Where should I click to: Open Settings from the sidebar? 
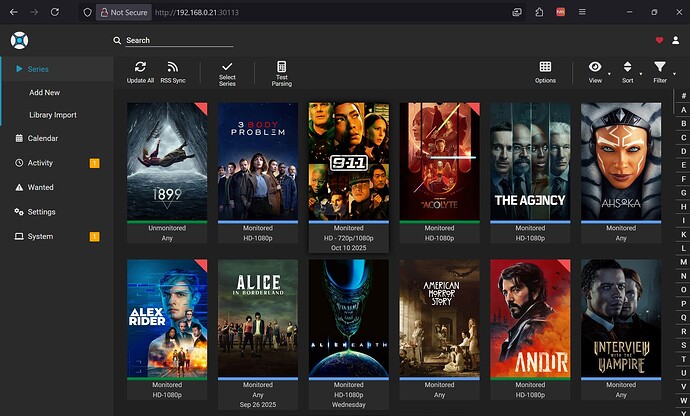[x=41, y=212]
